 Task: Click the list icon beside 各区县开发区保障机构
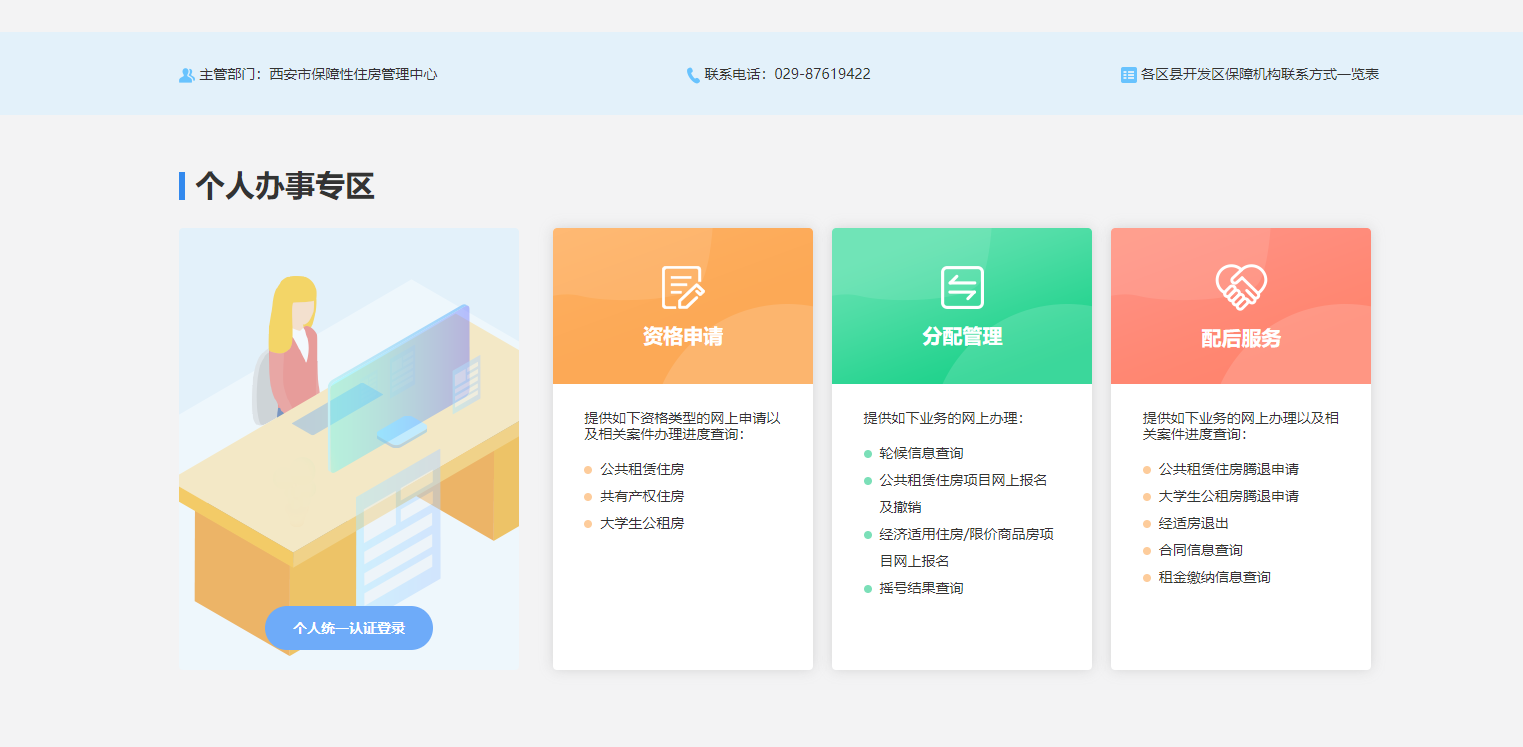click(1129, 75)
